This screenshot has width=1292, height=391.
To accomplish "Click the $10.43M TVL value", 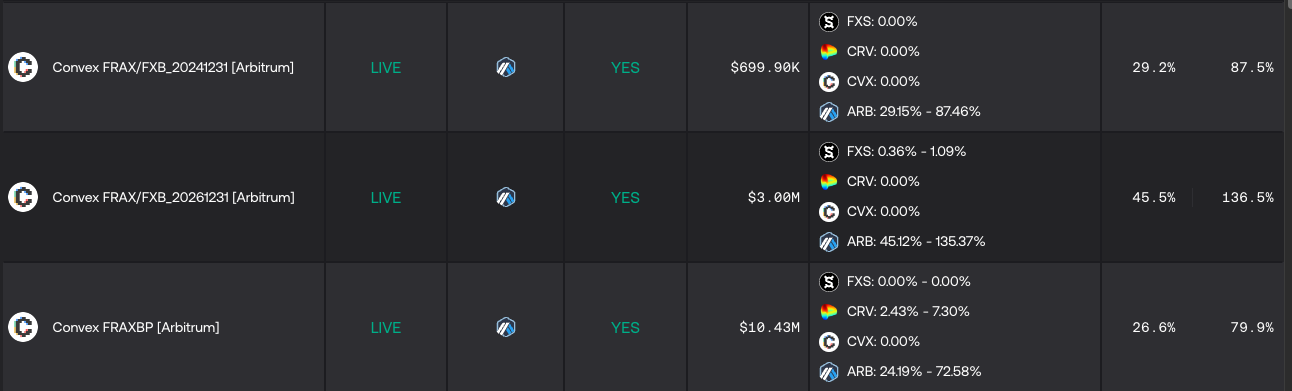I will (x=769, y=328).
